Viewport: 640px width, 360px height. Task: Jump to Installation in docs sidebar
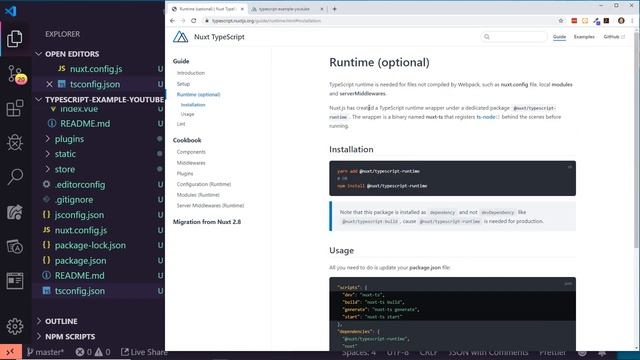193,105
